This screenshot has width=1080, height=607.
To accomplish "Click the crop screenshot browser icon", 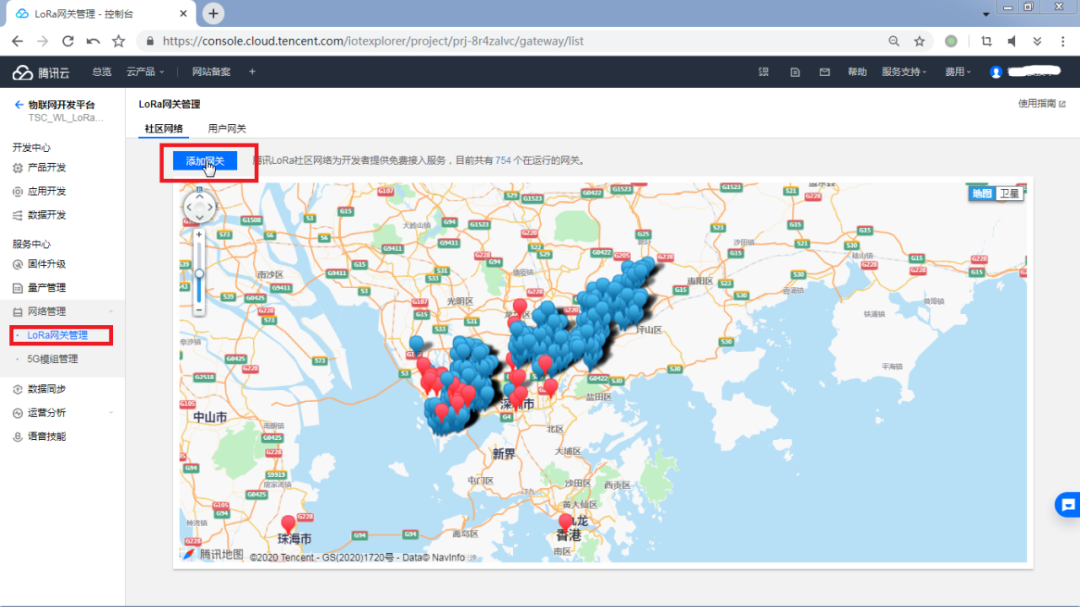I will coord(986,41).
